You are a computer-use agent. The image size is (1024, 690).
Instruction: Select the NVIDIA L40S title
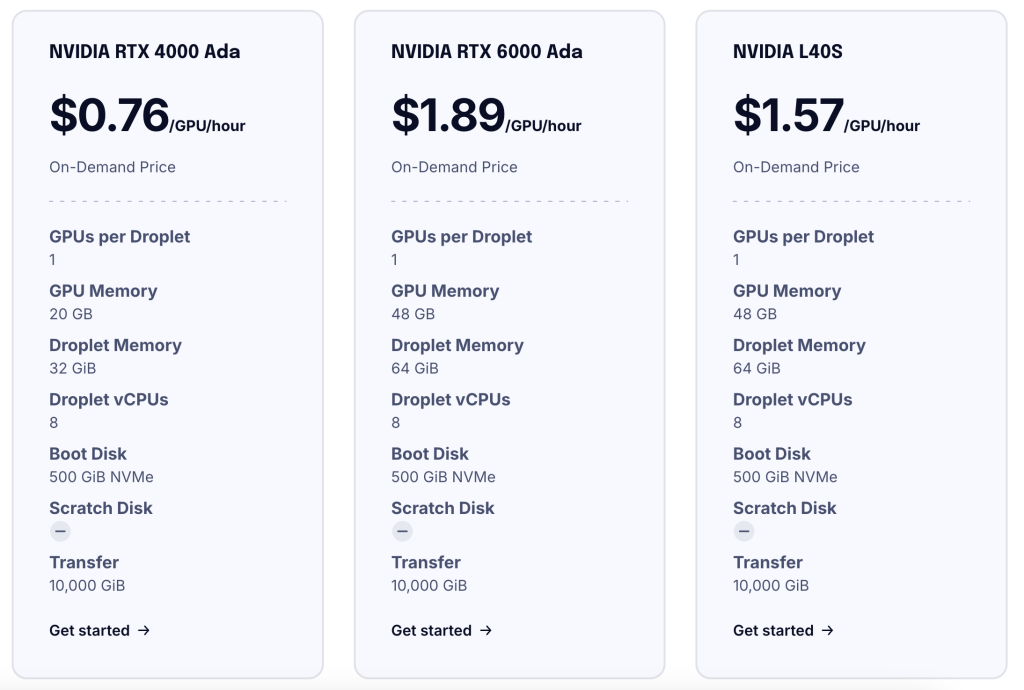pos(788,52)
